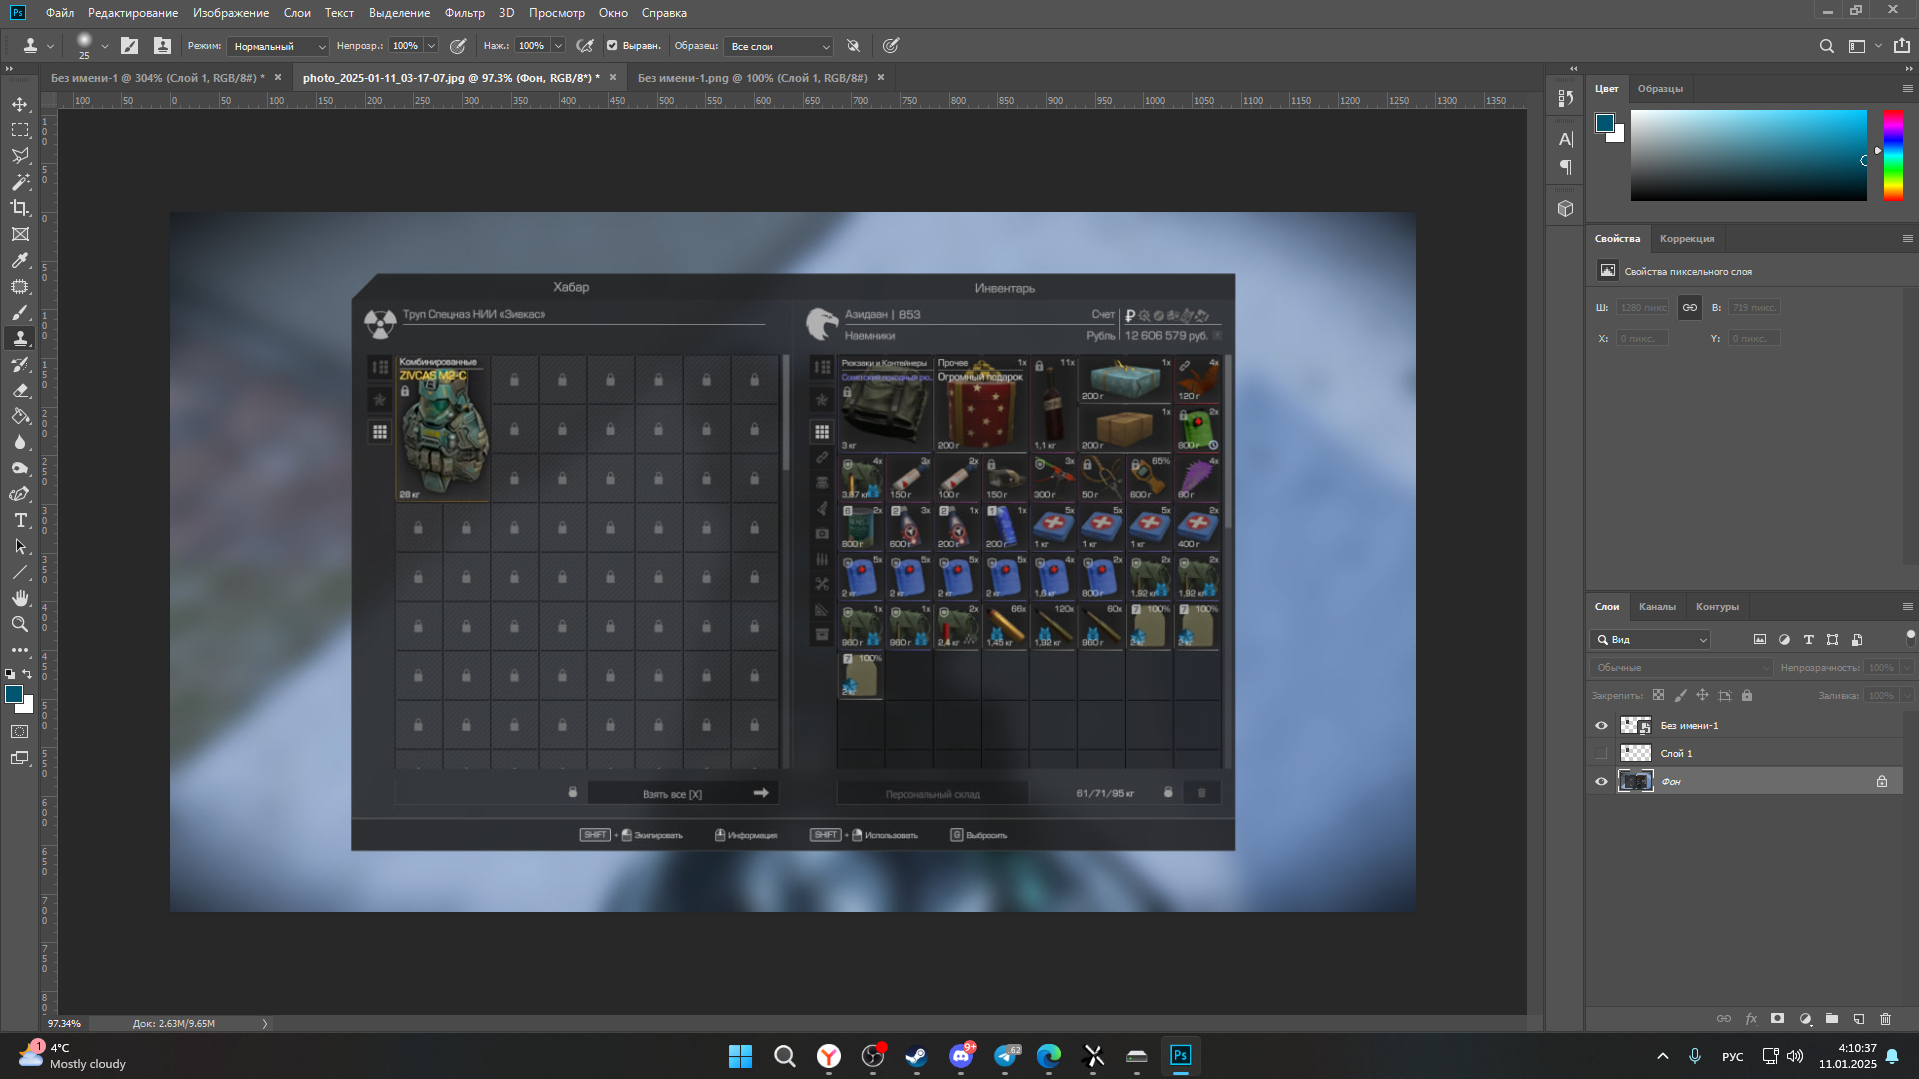Image resolution: width=1919 pixels, height=1079 pixels.
Task: Click the foreground color swatch in toolbar
Action: [x=14, y=695]
